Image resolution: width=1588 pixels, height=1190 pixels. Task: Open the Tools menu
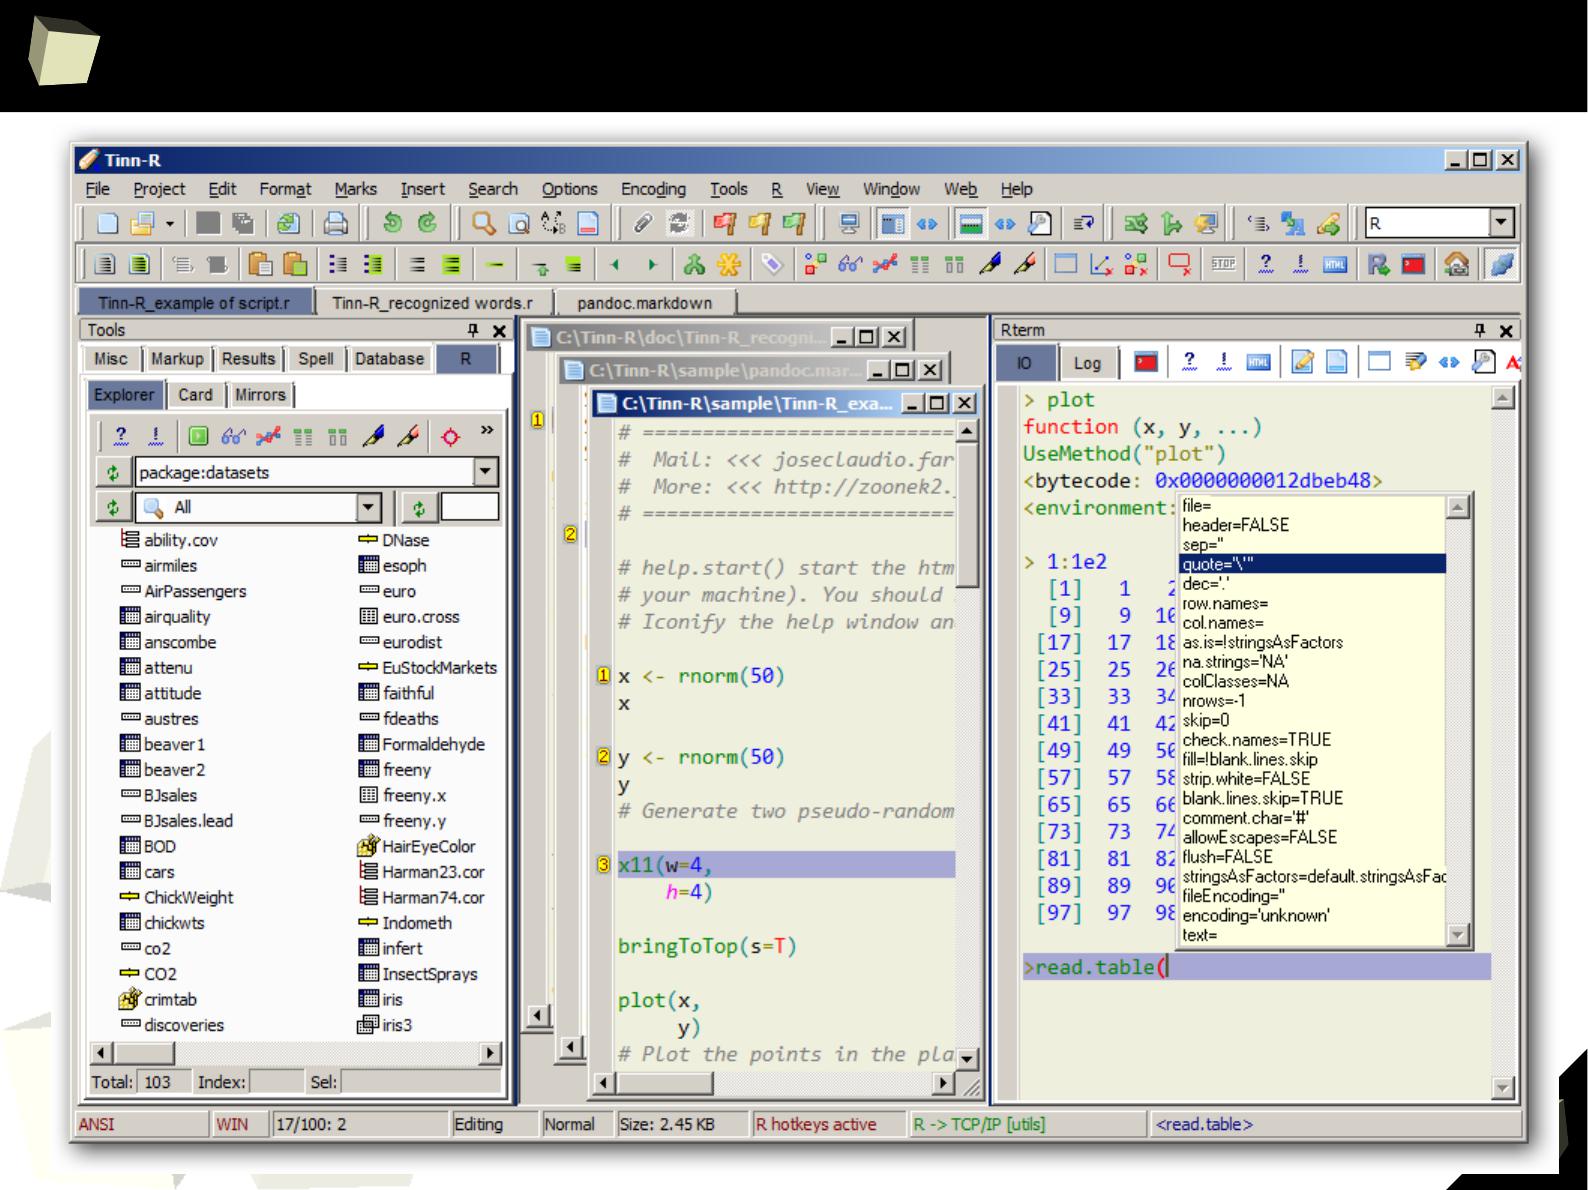pos(729,189)
